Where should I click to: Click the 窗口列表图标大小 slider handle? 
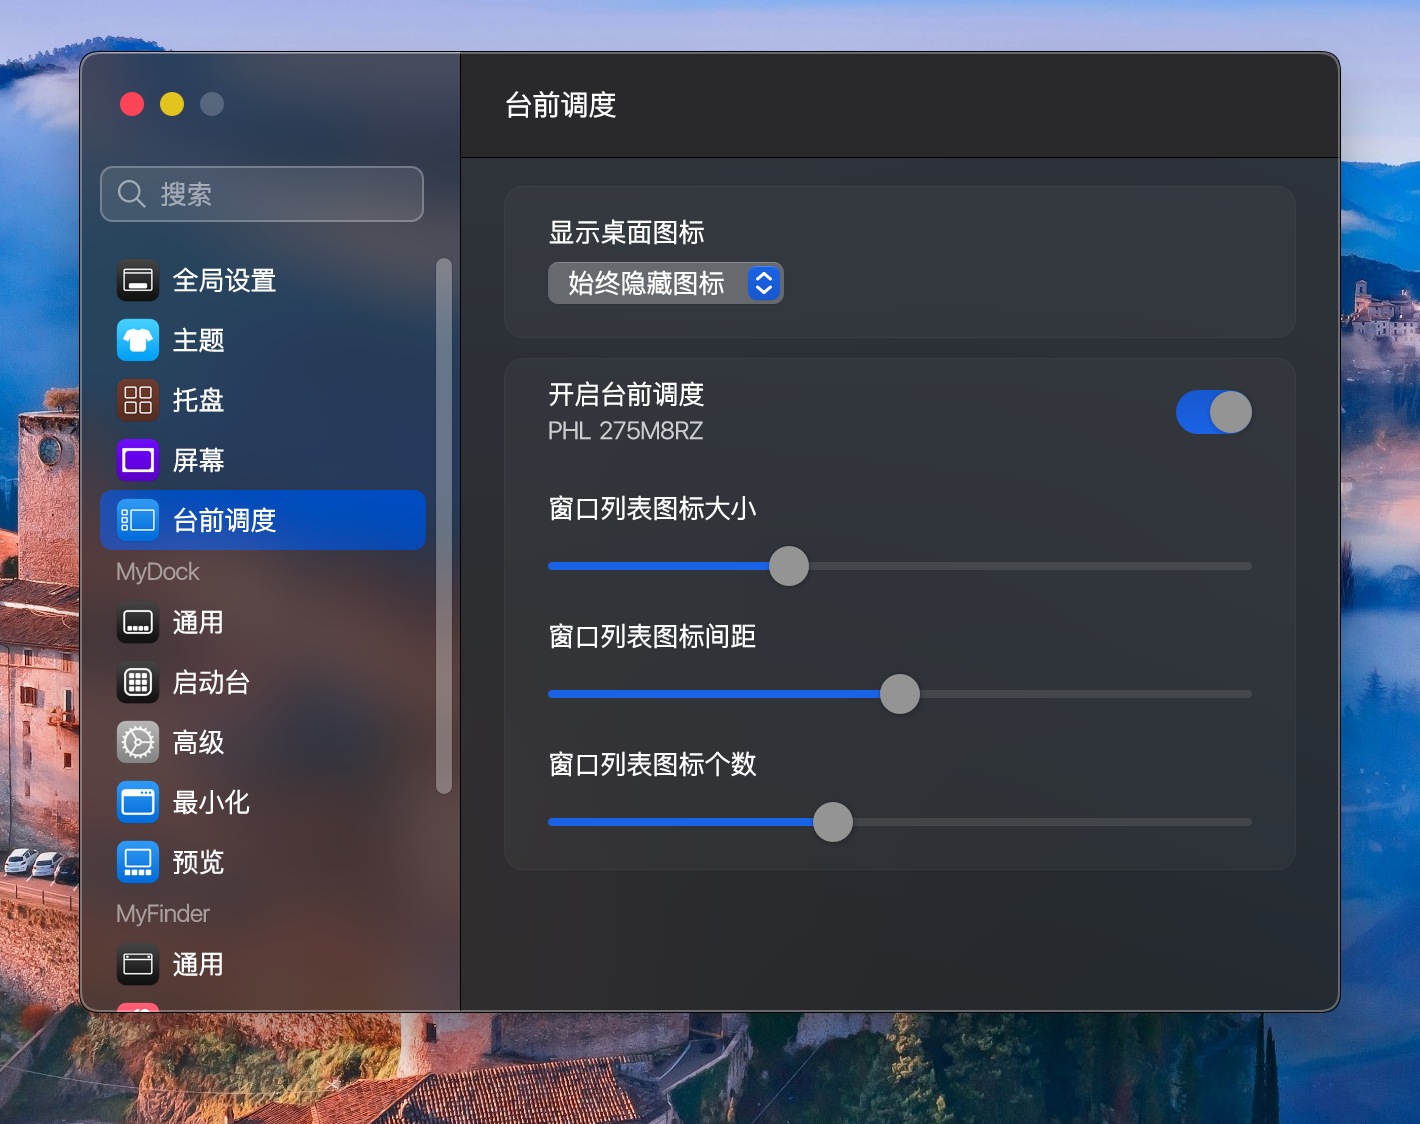(789, 566)
